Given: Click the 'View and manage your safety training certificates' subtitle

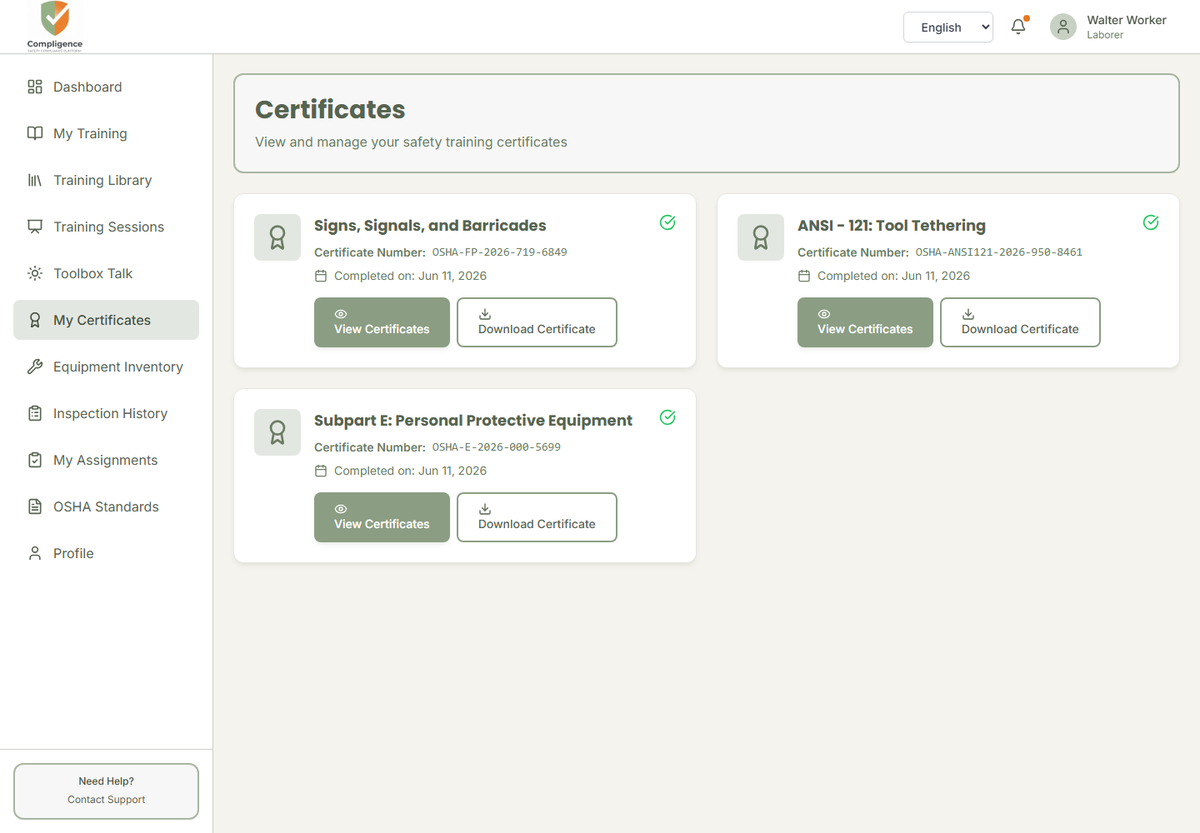Looking at the screenshot, I should click(x=411, y=142).
